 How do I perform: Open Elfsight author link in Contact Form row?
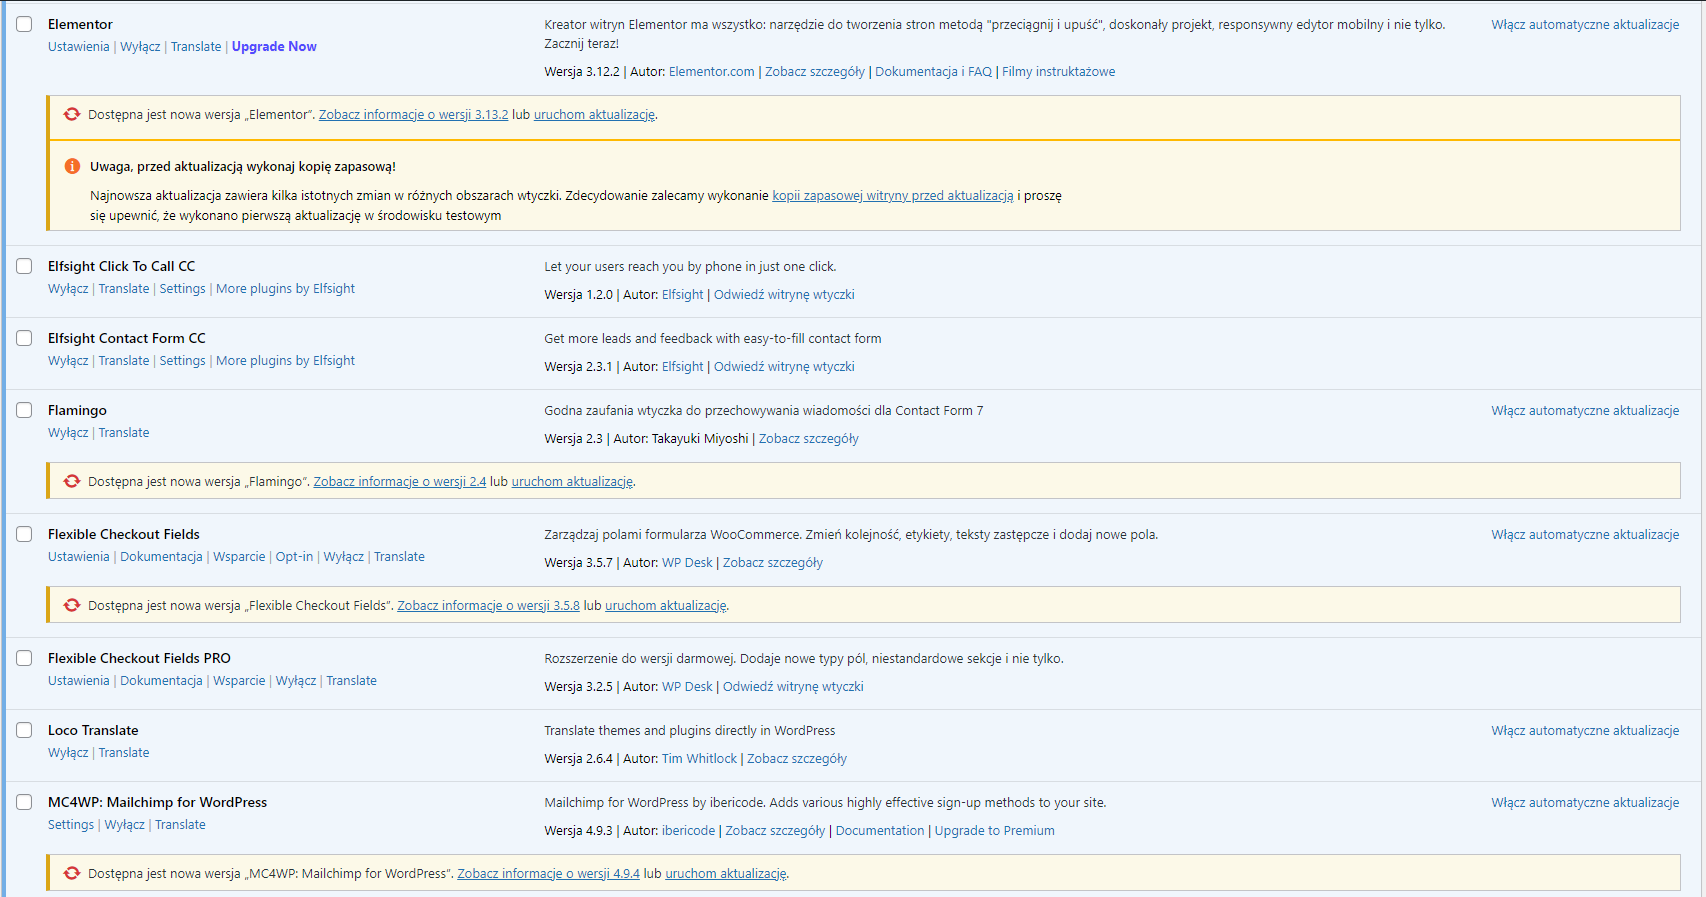[x=683, y=366]
